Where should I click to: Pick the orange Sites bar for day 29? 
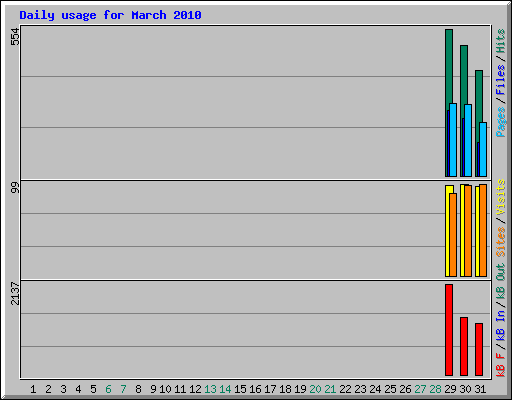coord(453,235)
